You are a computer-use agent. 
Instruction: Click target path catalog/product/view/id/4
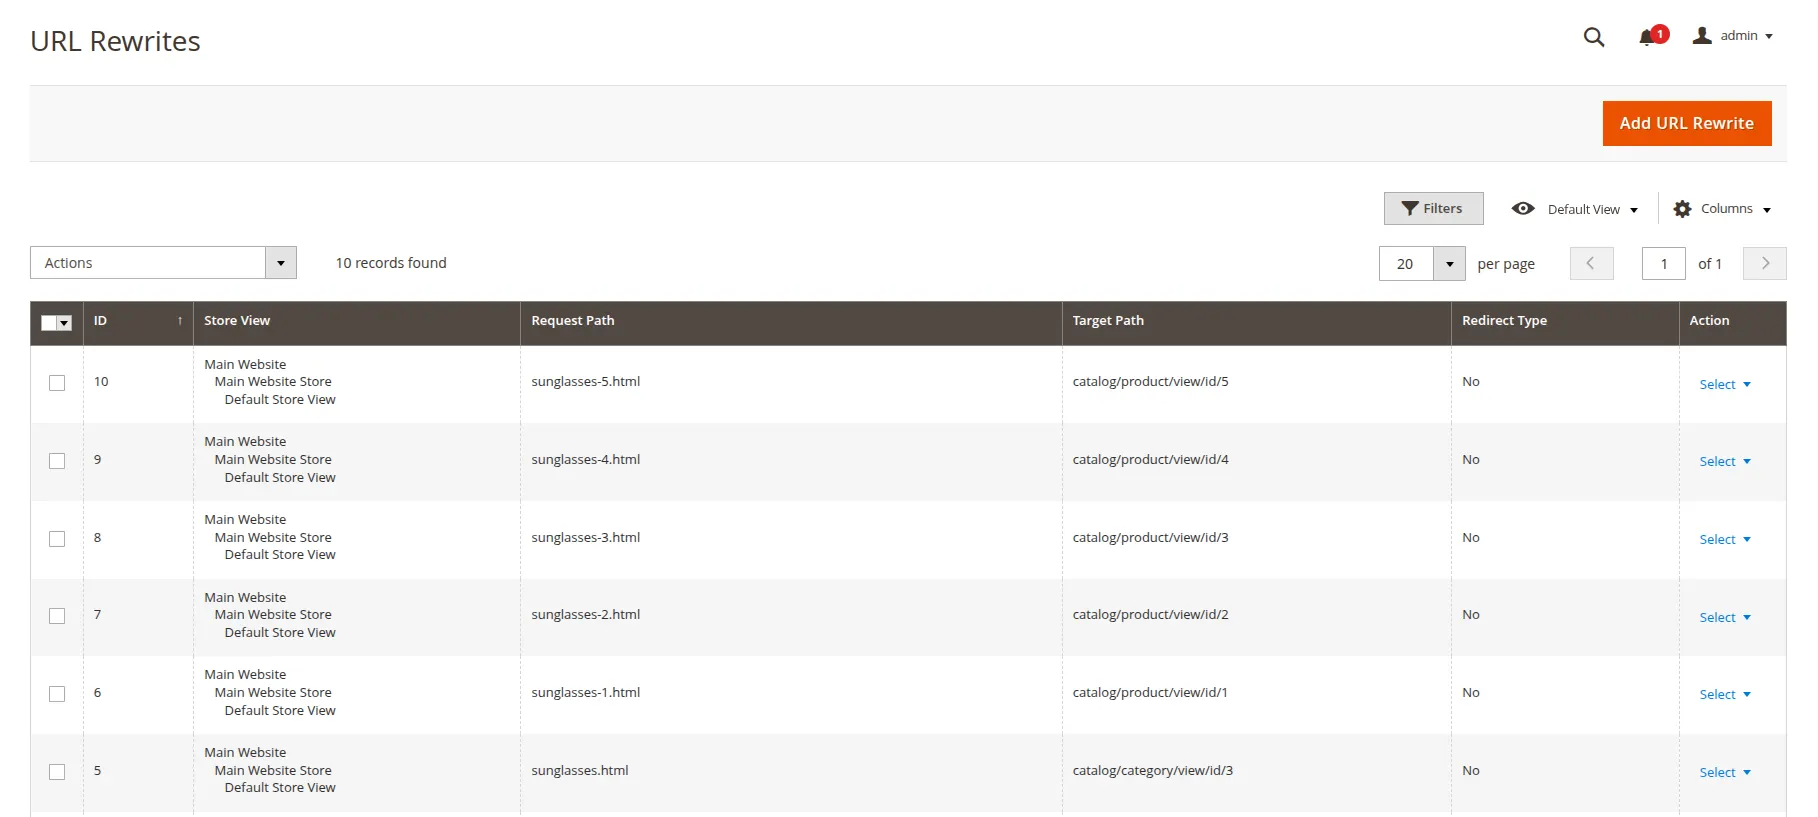1151,460
